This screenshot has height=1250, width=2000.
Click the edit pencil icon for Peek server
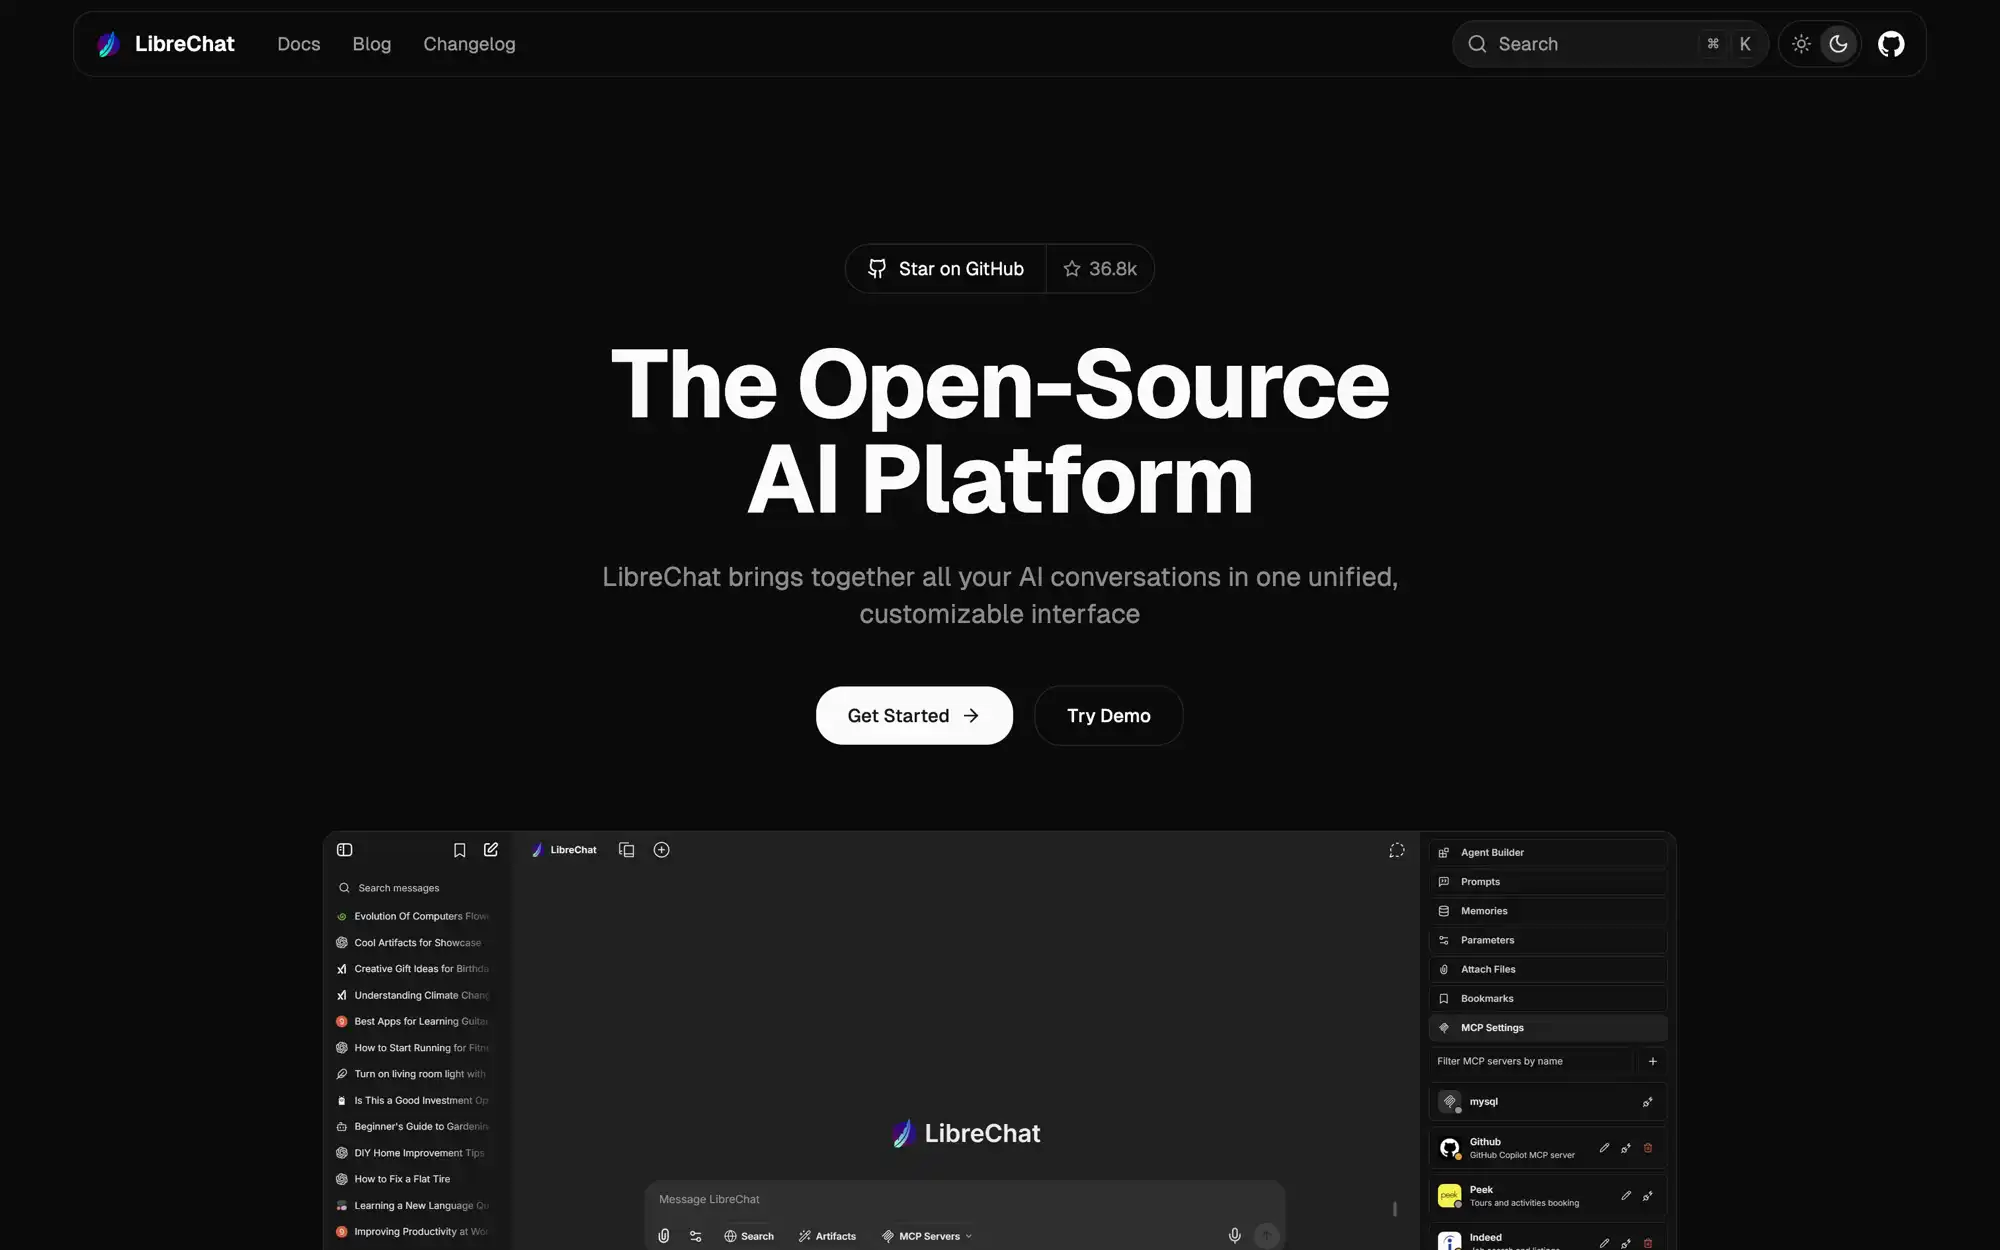pyautogui.click(x=1626, y=1196)
